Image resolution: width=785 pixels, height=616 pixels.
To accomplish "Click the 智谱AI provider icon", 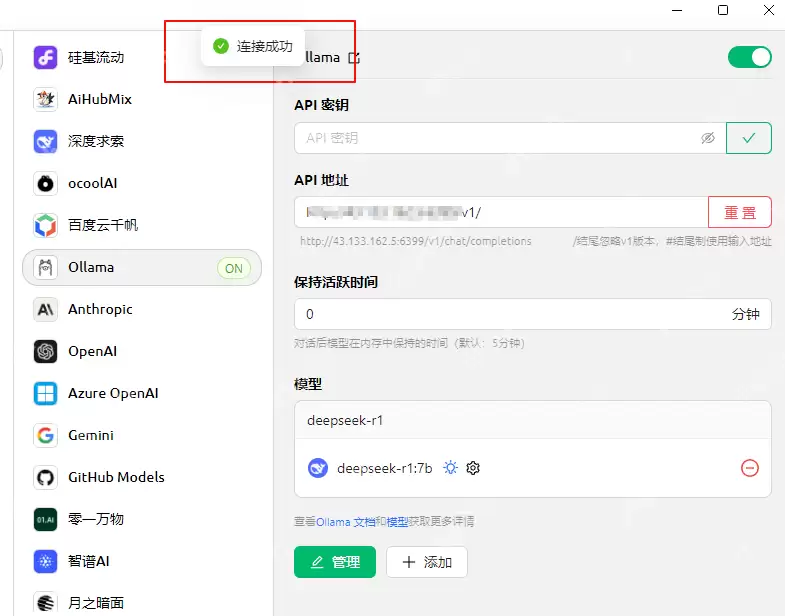I will pyautogui.click(x=45, y=561).
